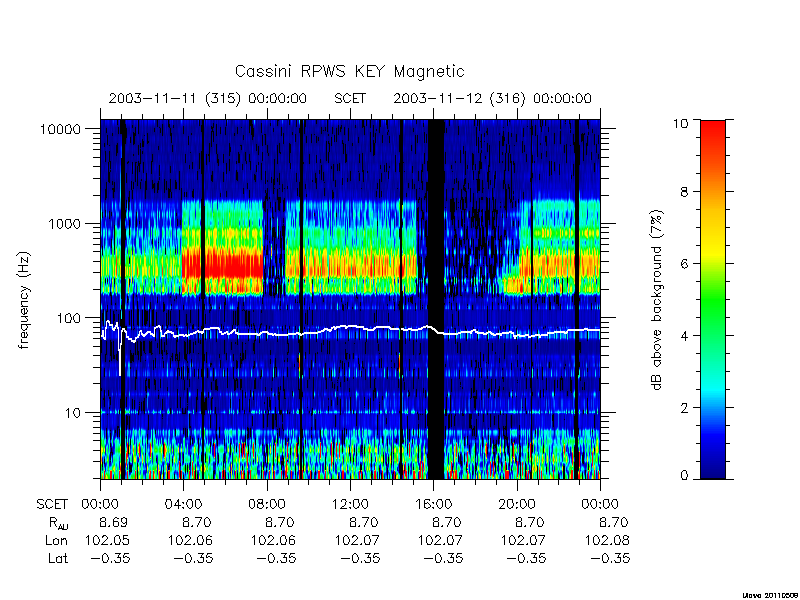Click the plot title Cassini RPWS KEY Magnetic
The image size is (800, 600).
coord(349,71)
